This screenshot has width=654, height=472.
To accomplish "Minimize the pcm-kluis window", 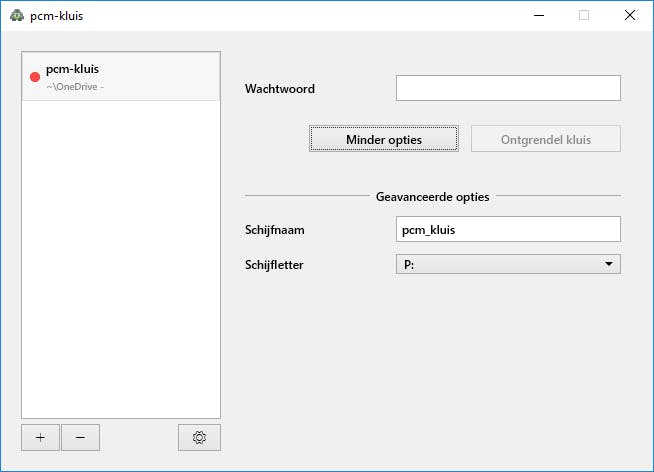I will point(538,15).
